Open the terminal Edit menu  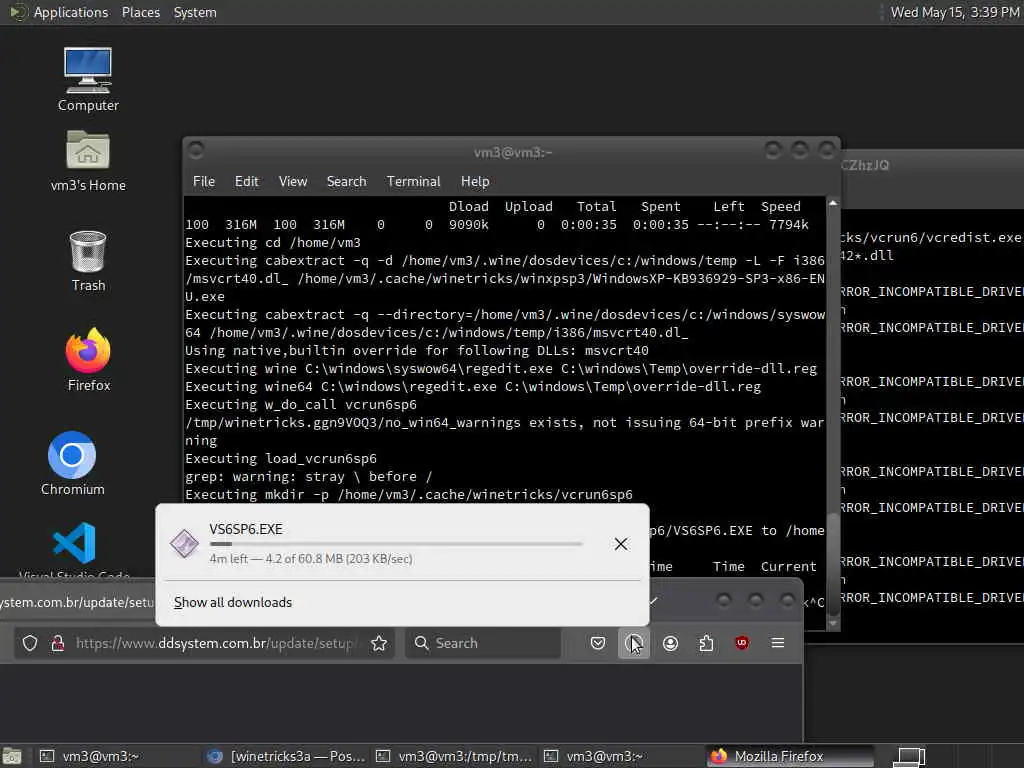pyautogui.click(x=246, y=182)
